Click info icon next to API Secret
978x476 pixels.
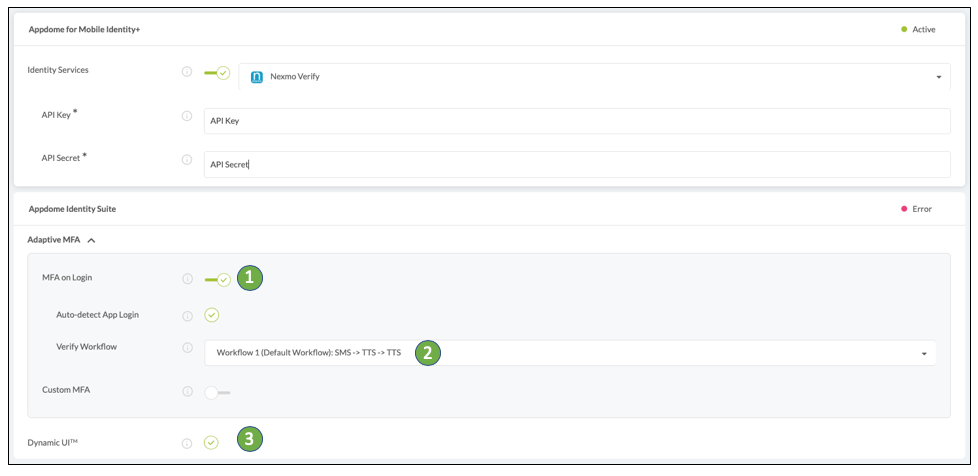point(186,160)
